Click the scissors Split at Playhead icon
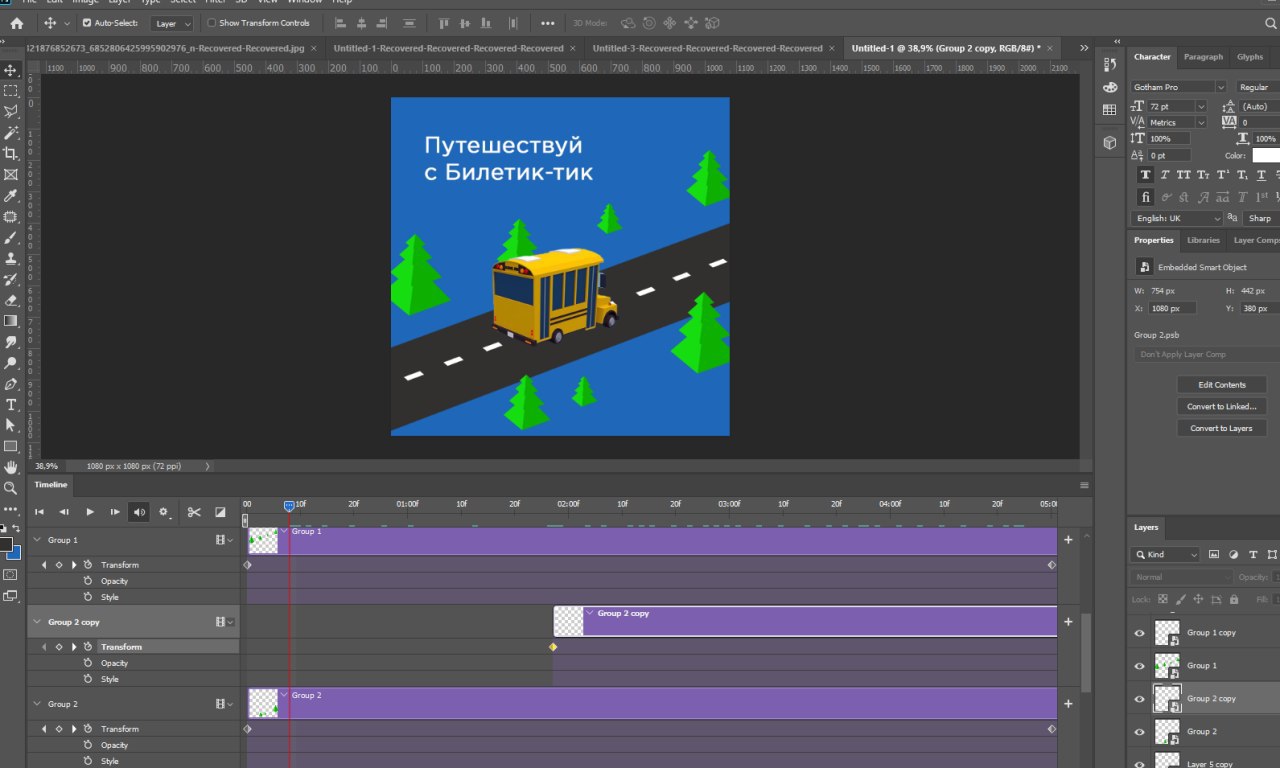The width and height of the screenshot is (1280, 768). click(x=194, y=512)
